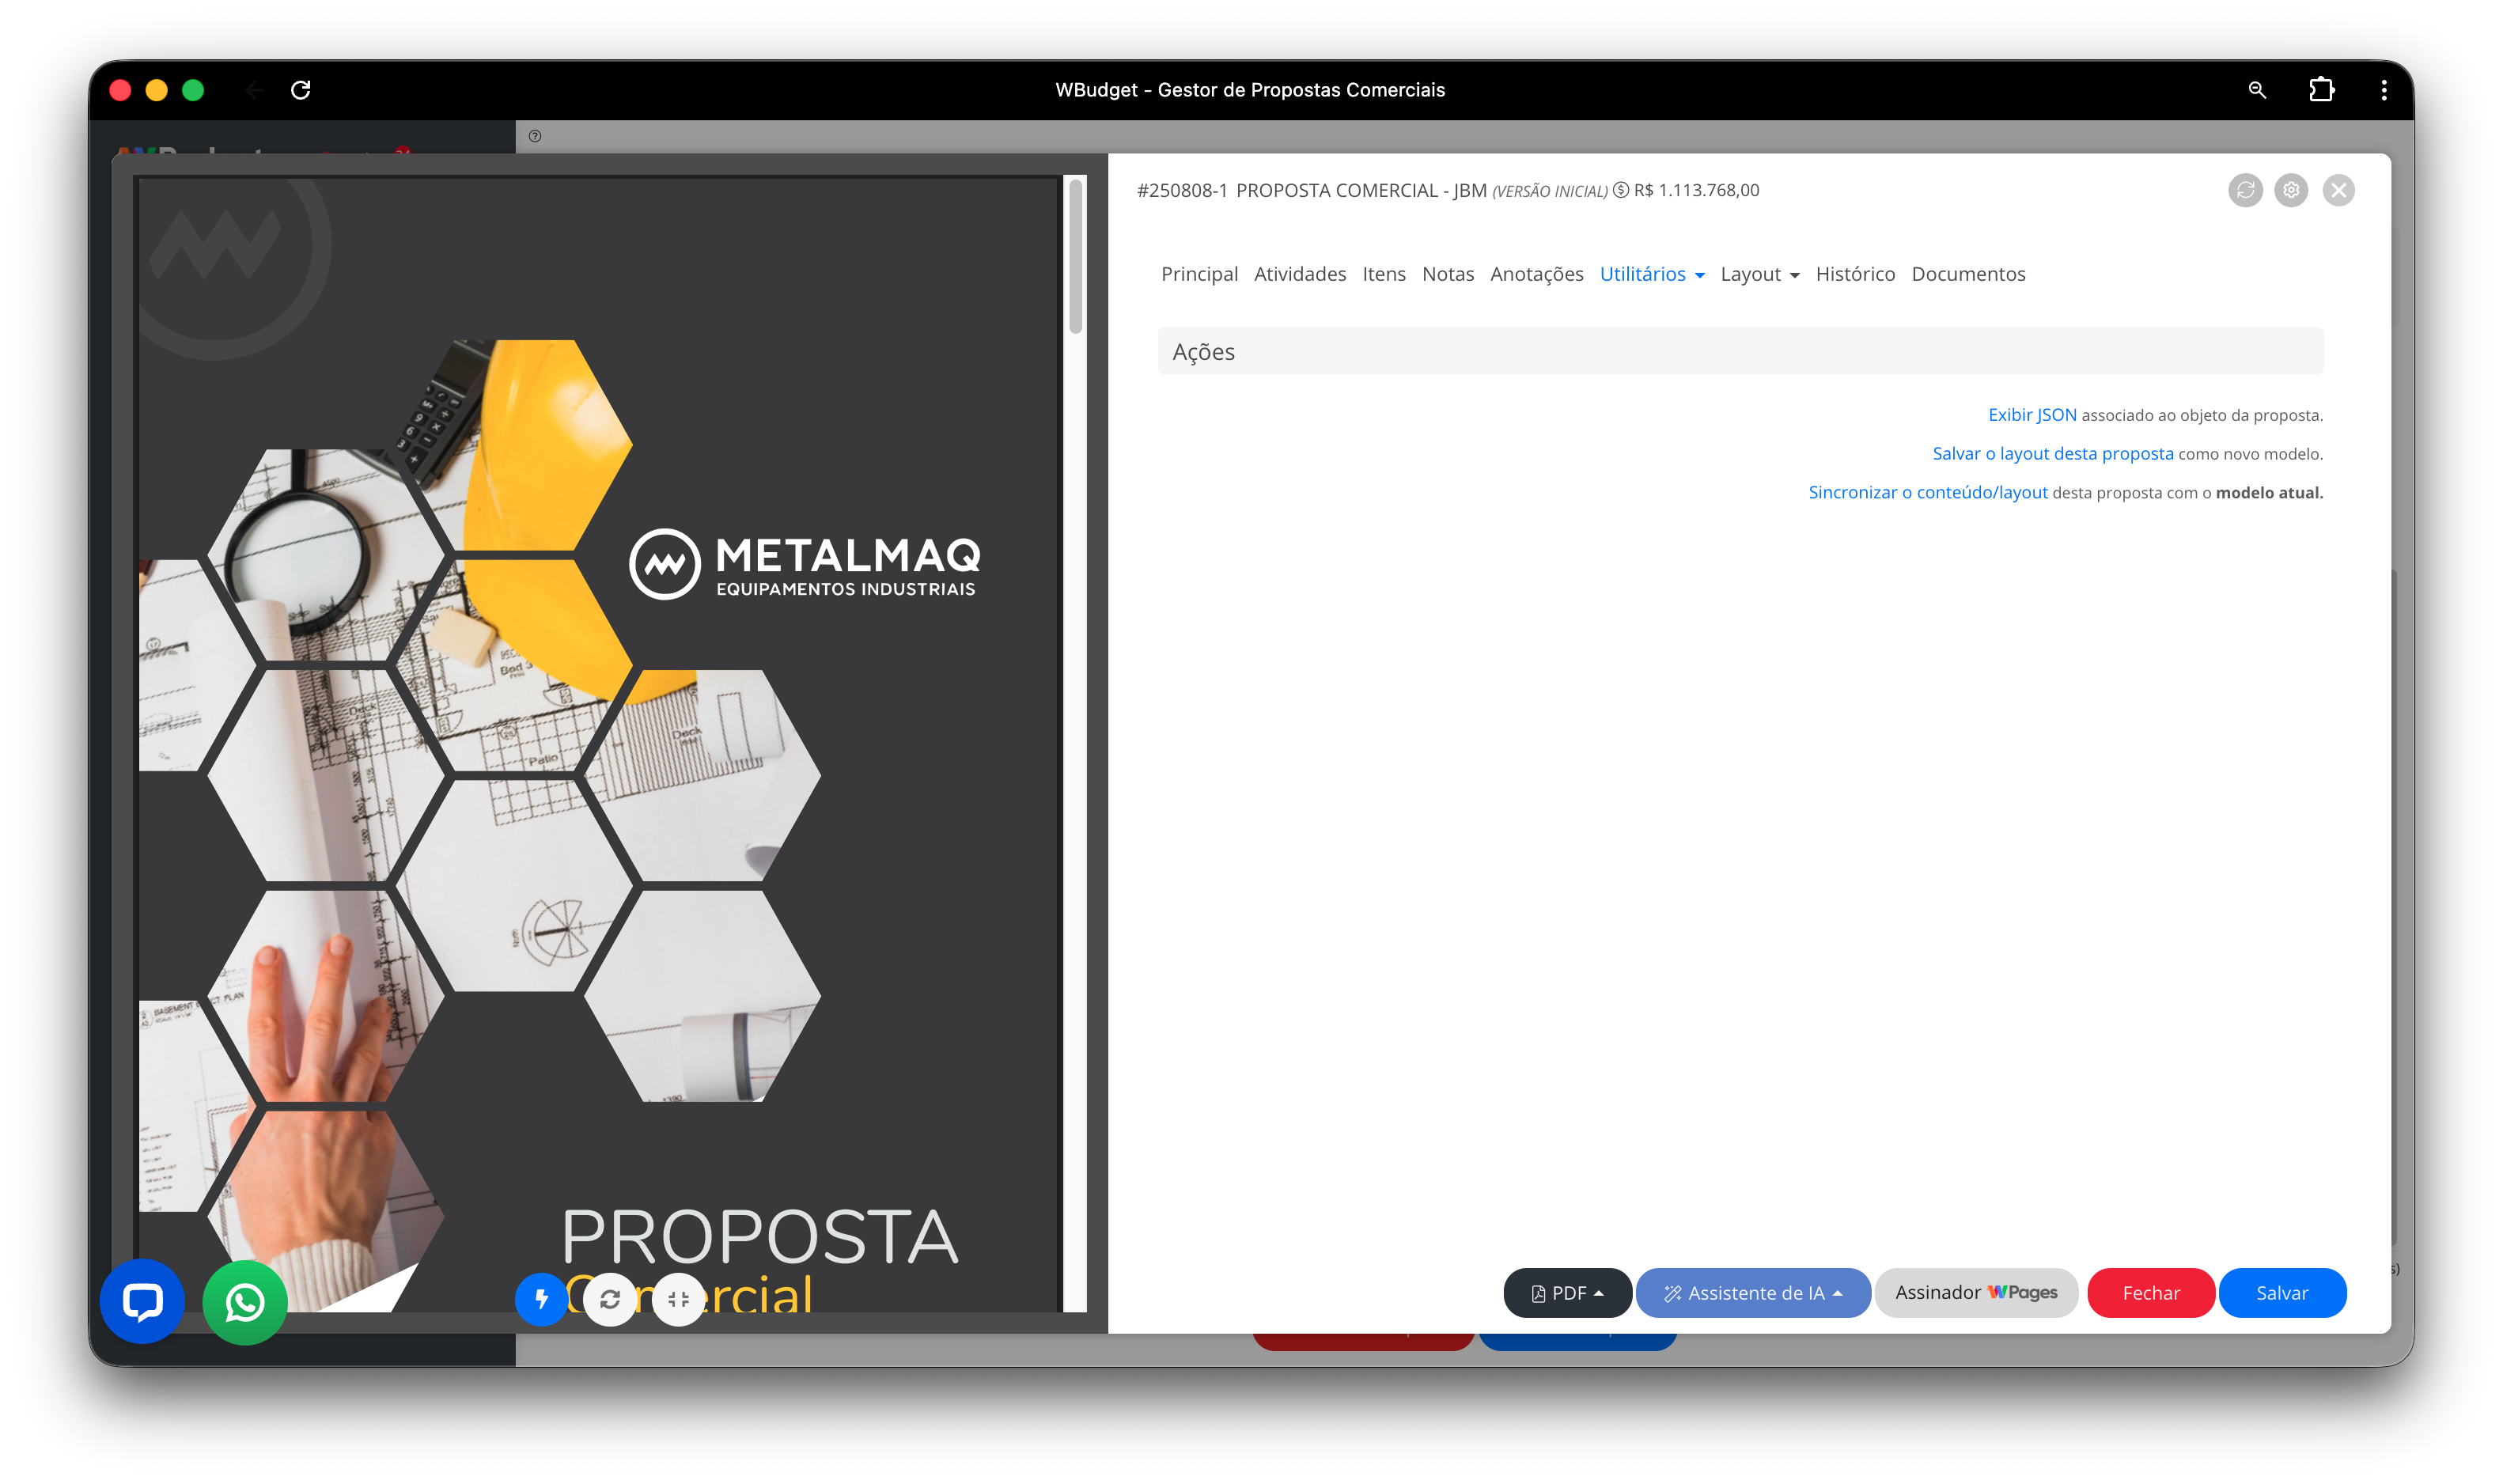Image resolution: width=2503 pixels, height=1484 pixels.
Task: Expand the Layout dropdown tab
Action: click(1759, 274)
